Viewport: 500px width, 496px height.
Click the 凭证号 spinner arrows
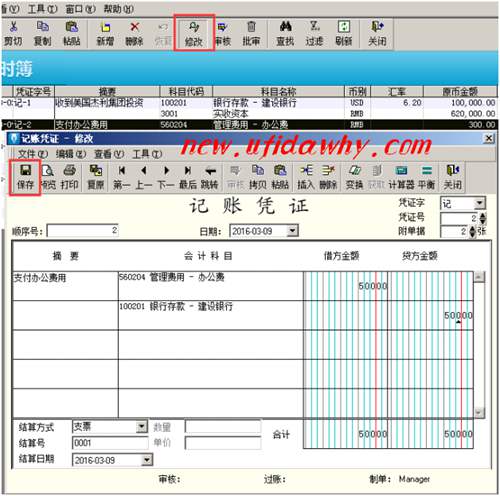pyautogui.click(x=483, y=218)
